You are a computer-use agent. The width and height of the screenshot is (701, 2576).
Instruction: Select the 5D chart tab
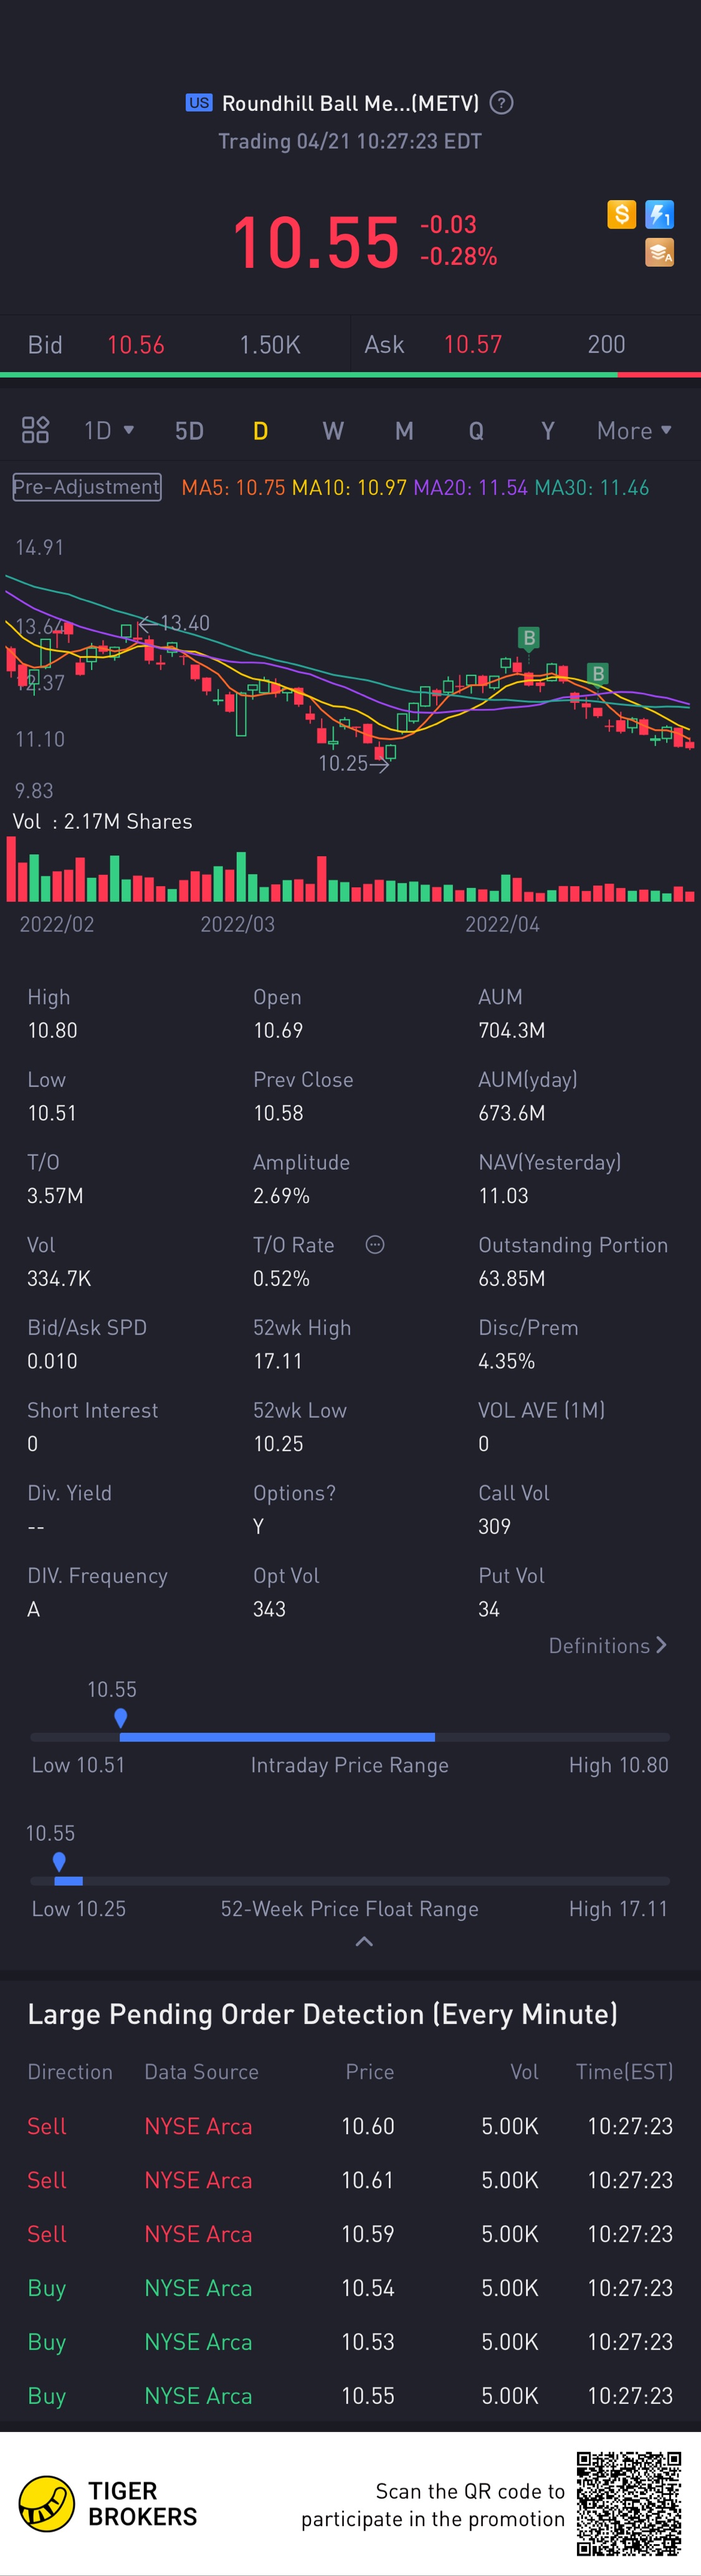point(189,431)
